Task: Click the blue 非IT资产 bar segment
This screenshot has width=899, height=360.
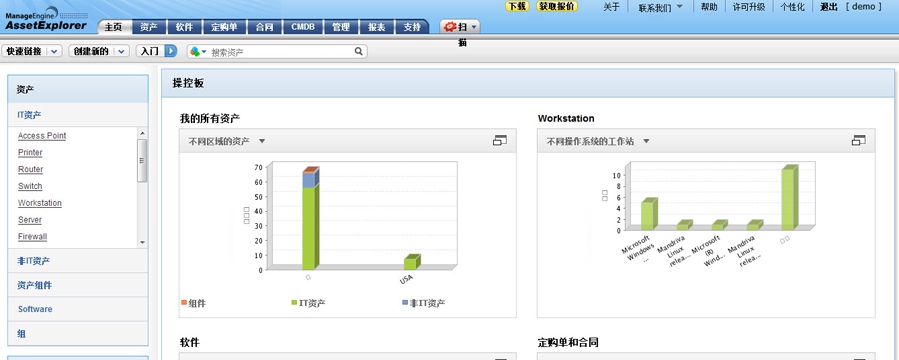Action: coord(310,179)
